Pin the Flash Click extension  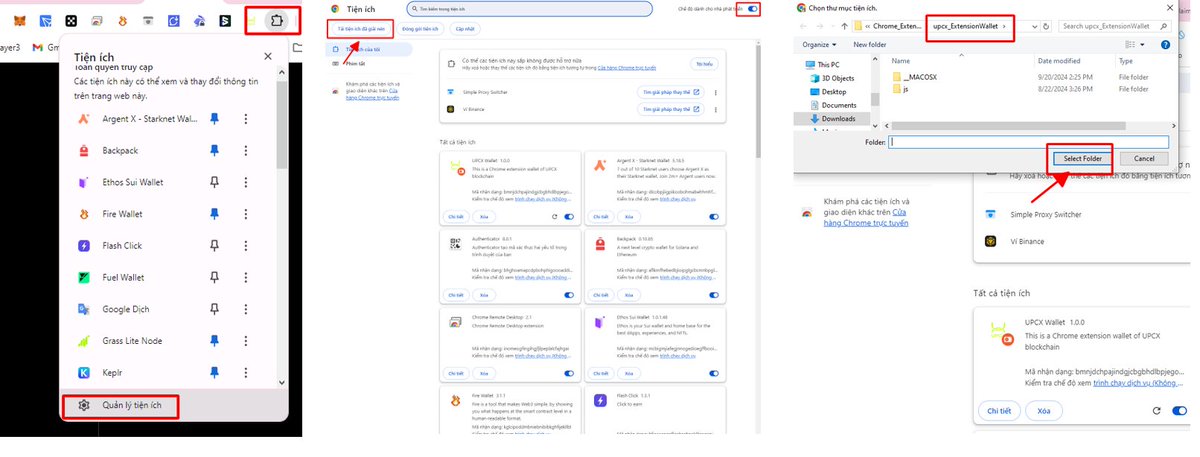213,246
